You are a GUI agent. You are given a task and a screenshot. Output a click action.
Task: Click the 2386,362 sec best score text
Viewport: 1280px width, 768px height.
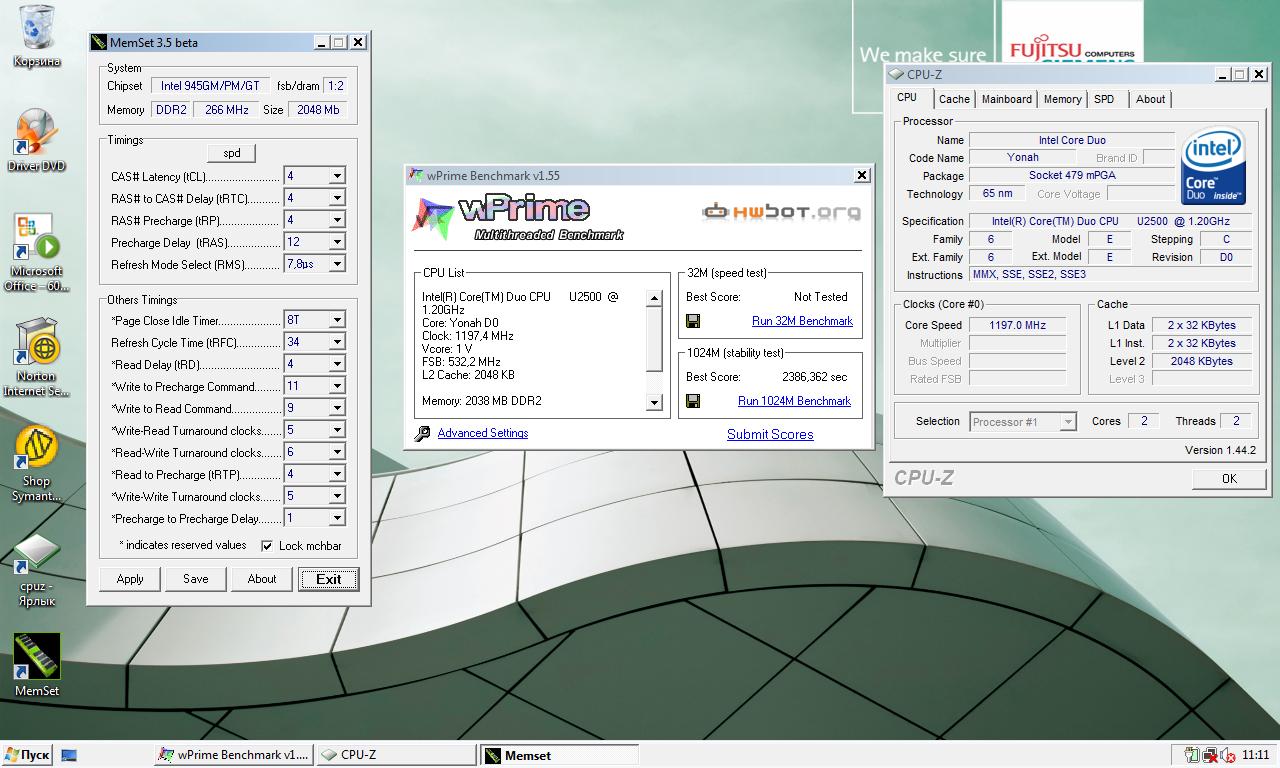[814, 377]
